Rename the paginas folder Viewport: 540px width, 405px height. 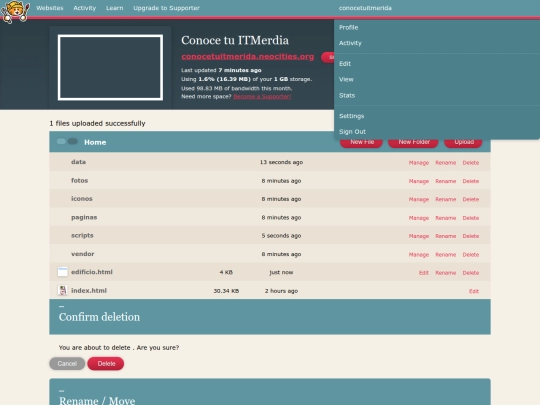click(x=446, y=218)
